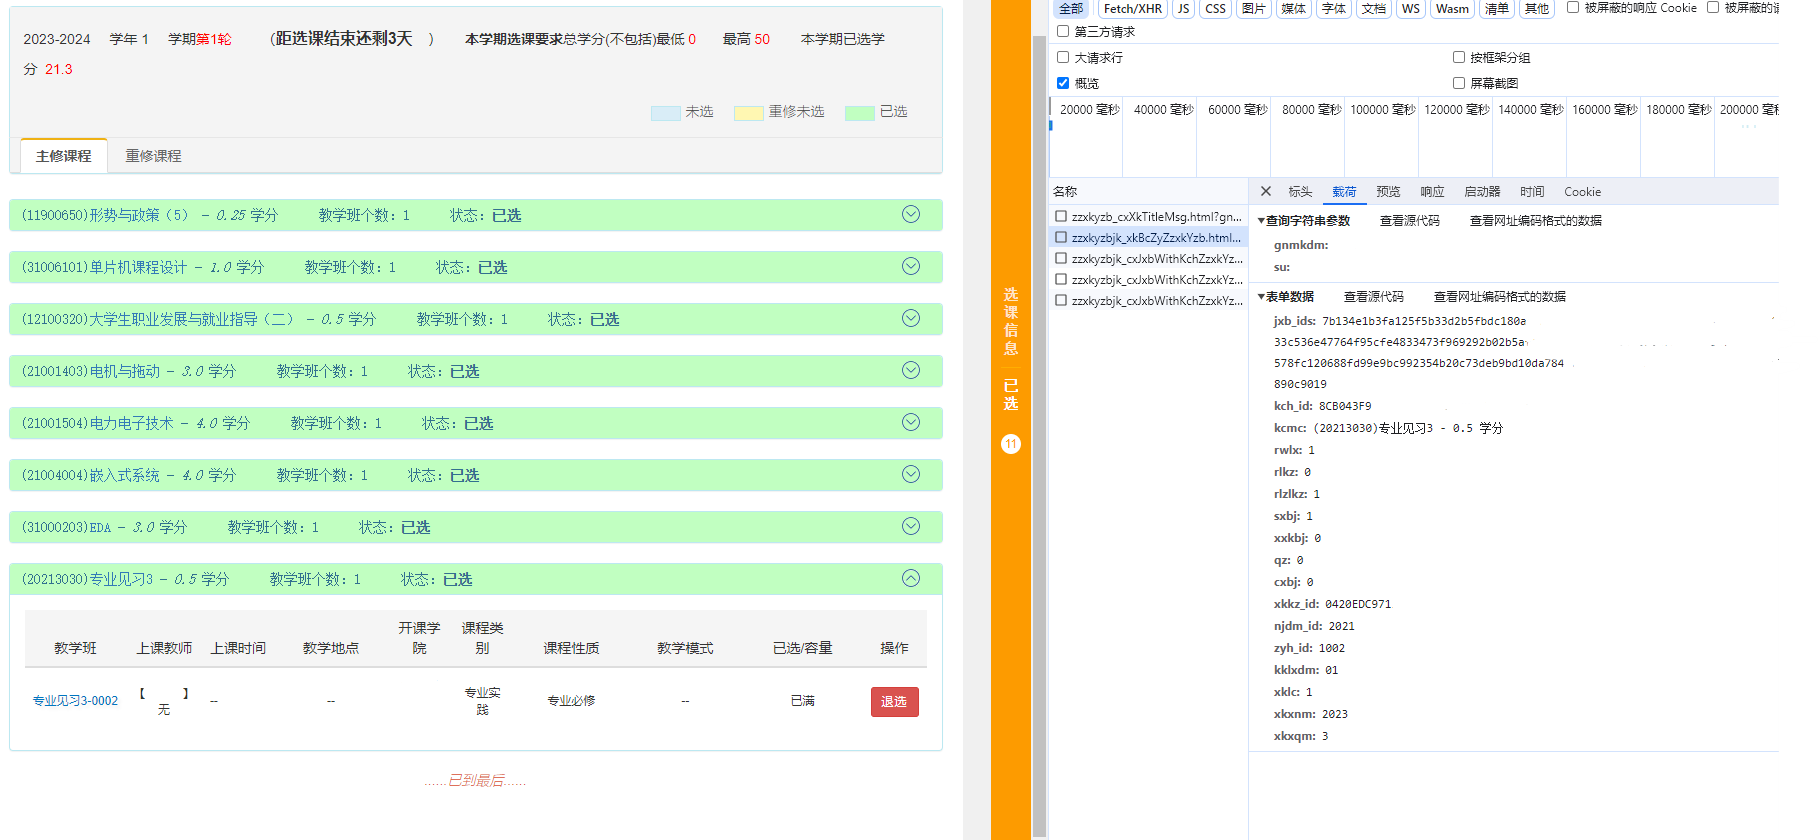Filter requests by 字体

[1333, 8]
